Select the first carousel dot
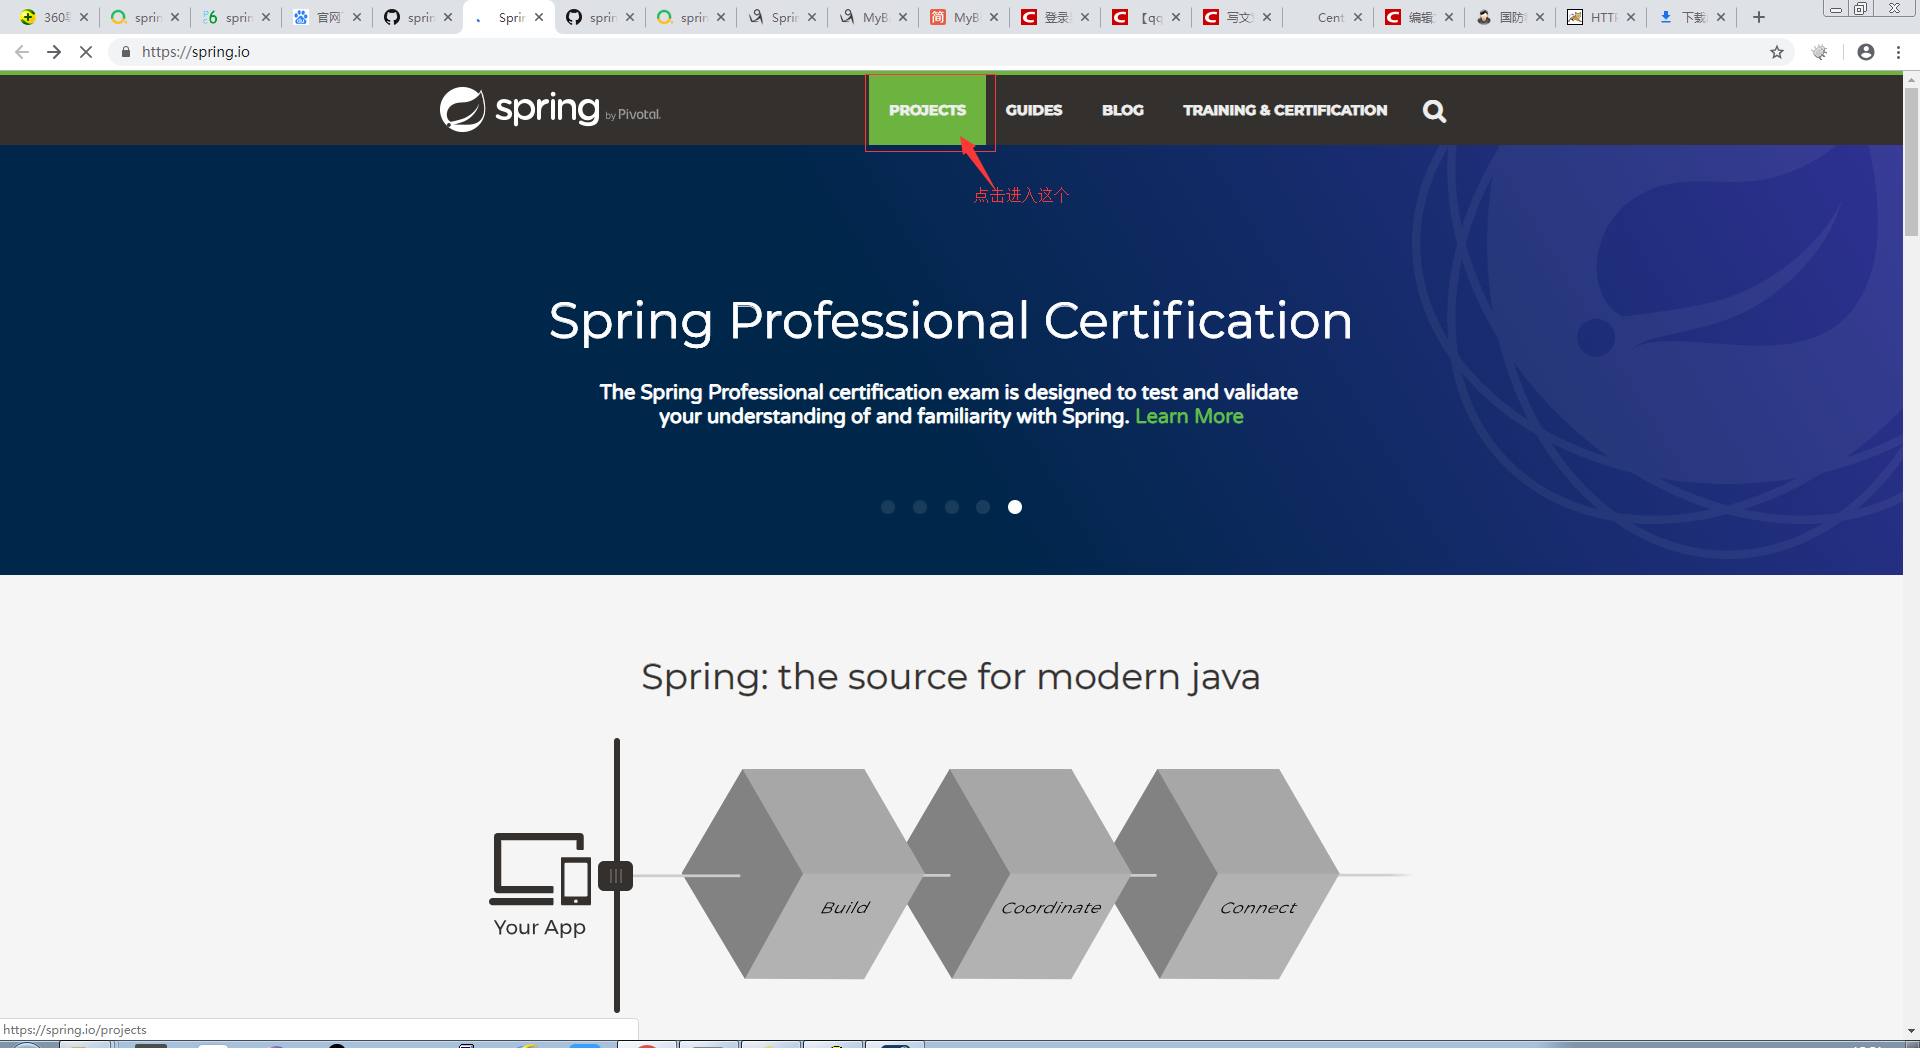1920x1048 pixels. (x=888, y=507)
